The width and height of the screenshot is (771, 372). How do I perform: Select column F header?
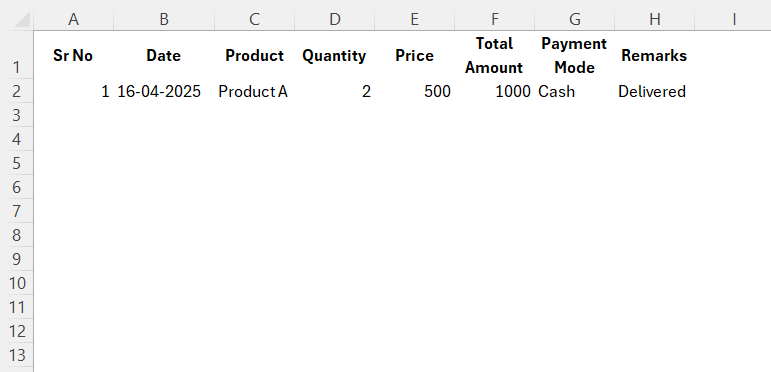click(495, 19)
